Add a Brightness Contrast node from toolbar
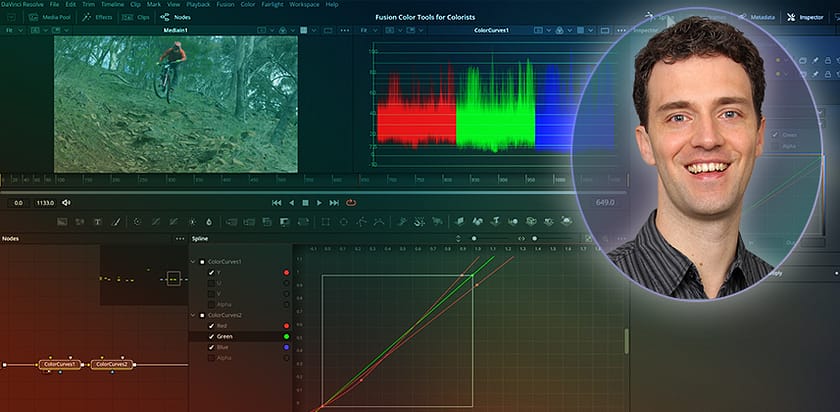The width and height of the screenshot is (840, 412). click(192, 221)
